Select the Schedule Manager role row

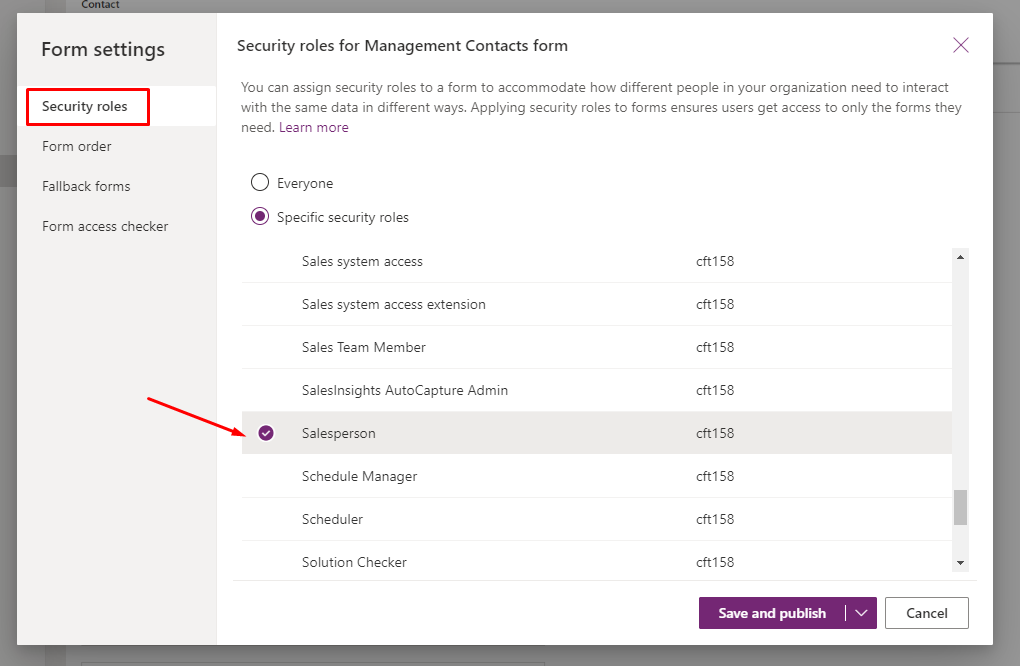[597, 476]
